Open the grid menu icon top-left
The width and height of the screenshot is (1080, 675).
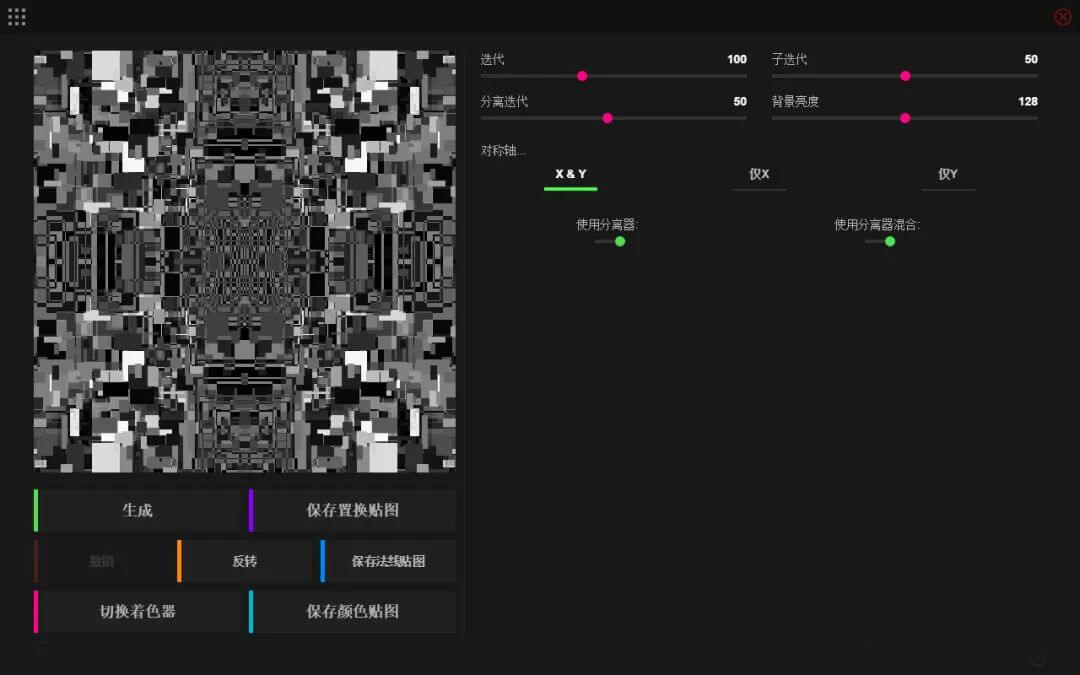16,16
